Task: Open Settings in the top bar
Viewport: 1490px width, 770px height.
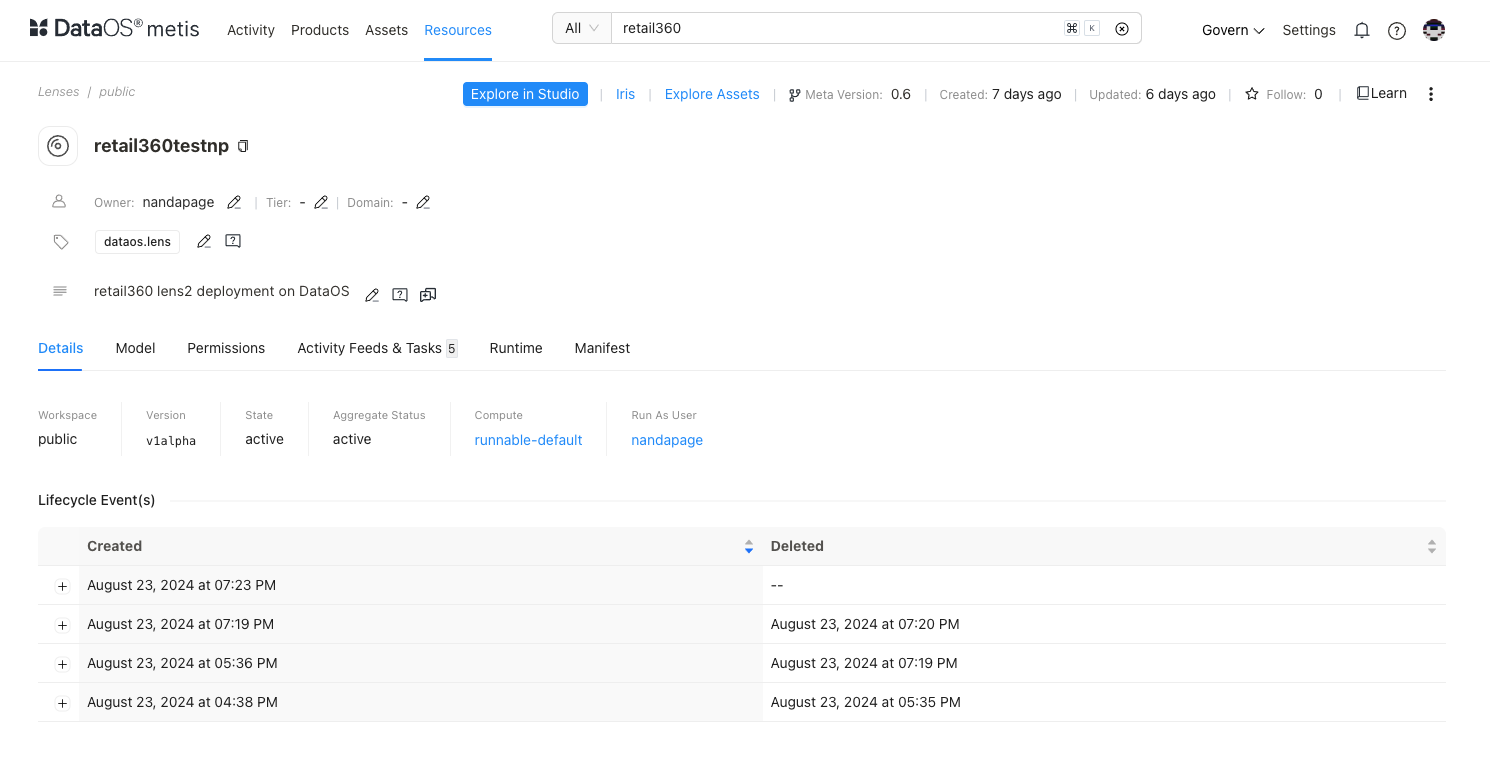Action: point(1309,30)
